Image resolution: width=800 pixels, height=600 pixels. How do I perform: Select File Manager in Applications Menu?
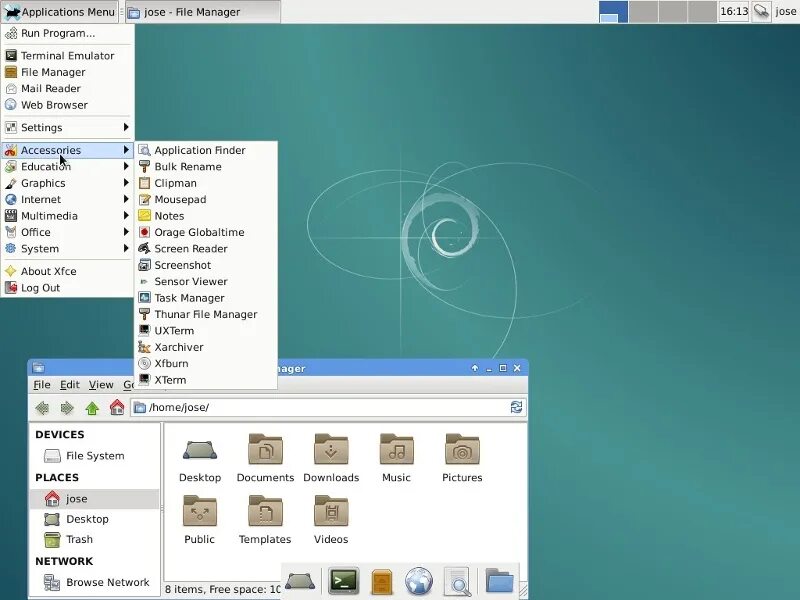tap(67, 72)
